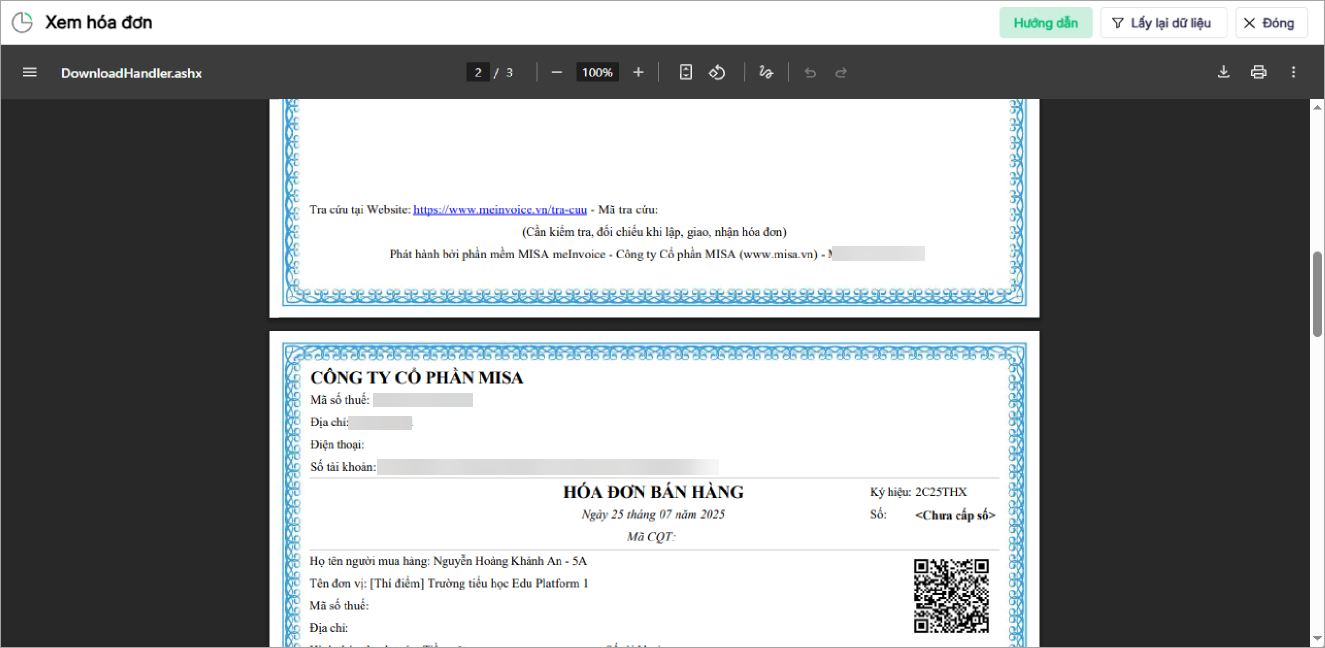Open the meinvoice.vn tra-cuu link
The width and height of the screenshot is (1325, 648).
pos(500,210)
